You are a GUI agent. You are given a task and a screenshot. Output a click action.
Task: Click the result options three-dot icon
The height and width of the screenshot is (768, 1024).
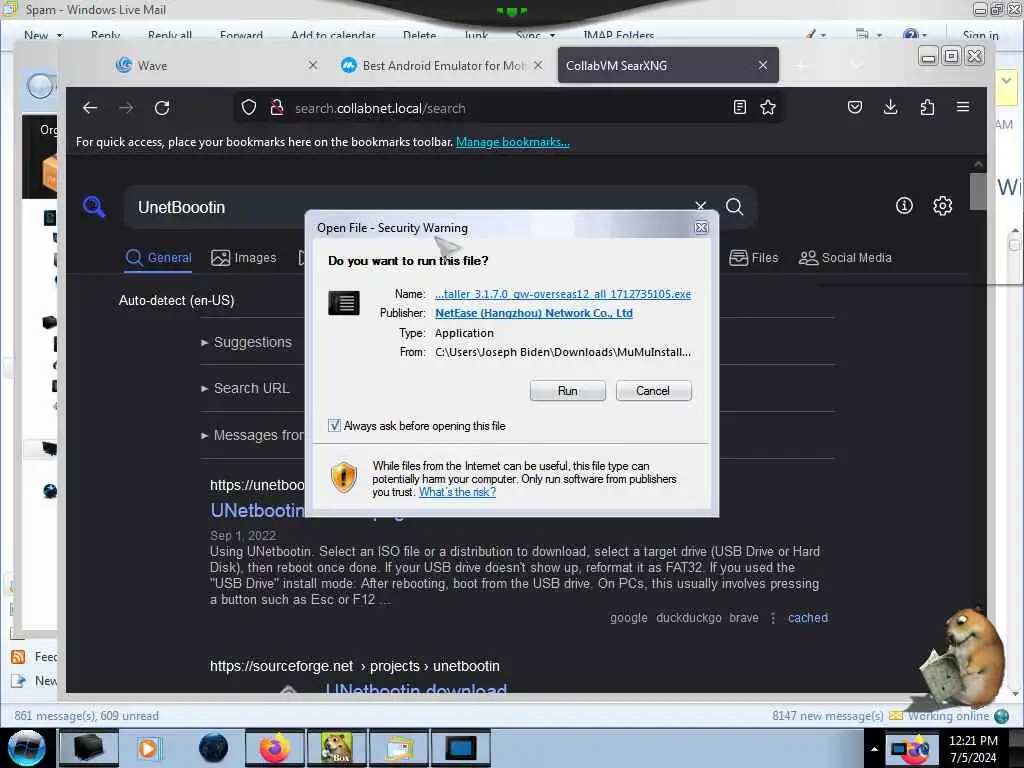click(x=773, y=618)
